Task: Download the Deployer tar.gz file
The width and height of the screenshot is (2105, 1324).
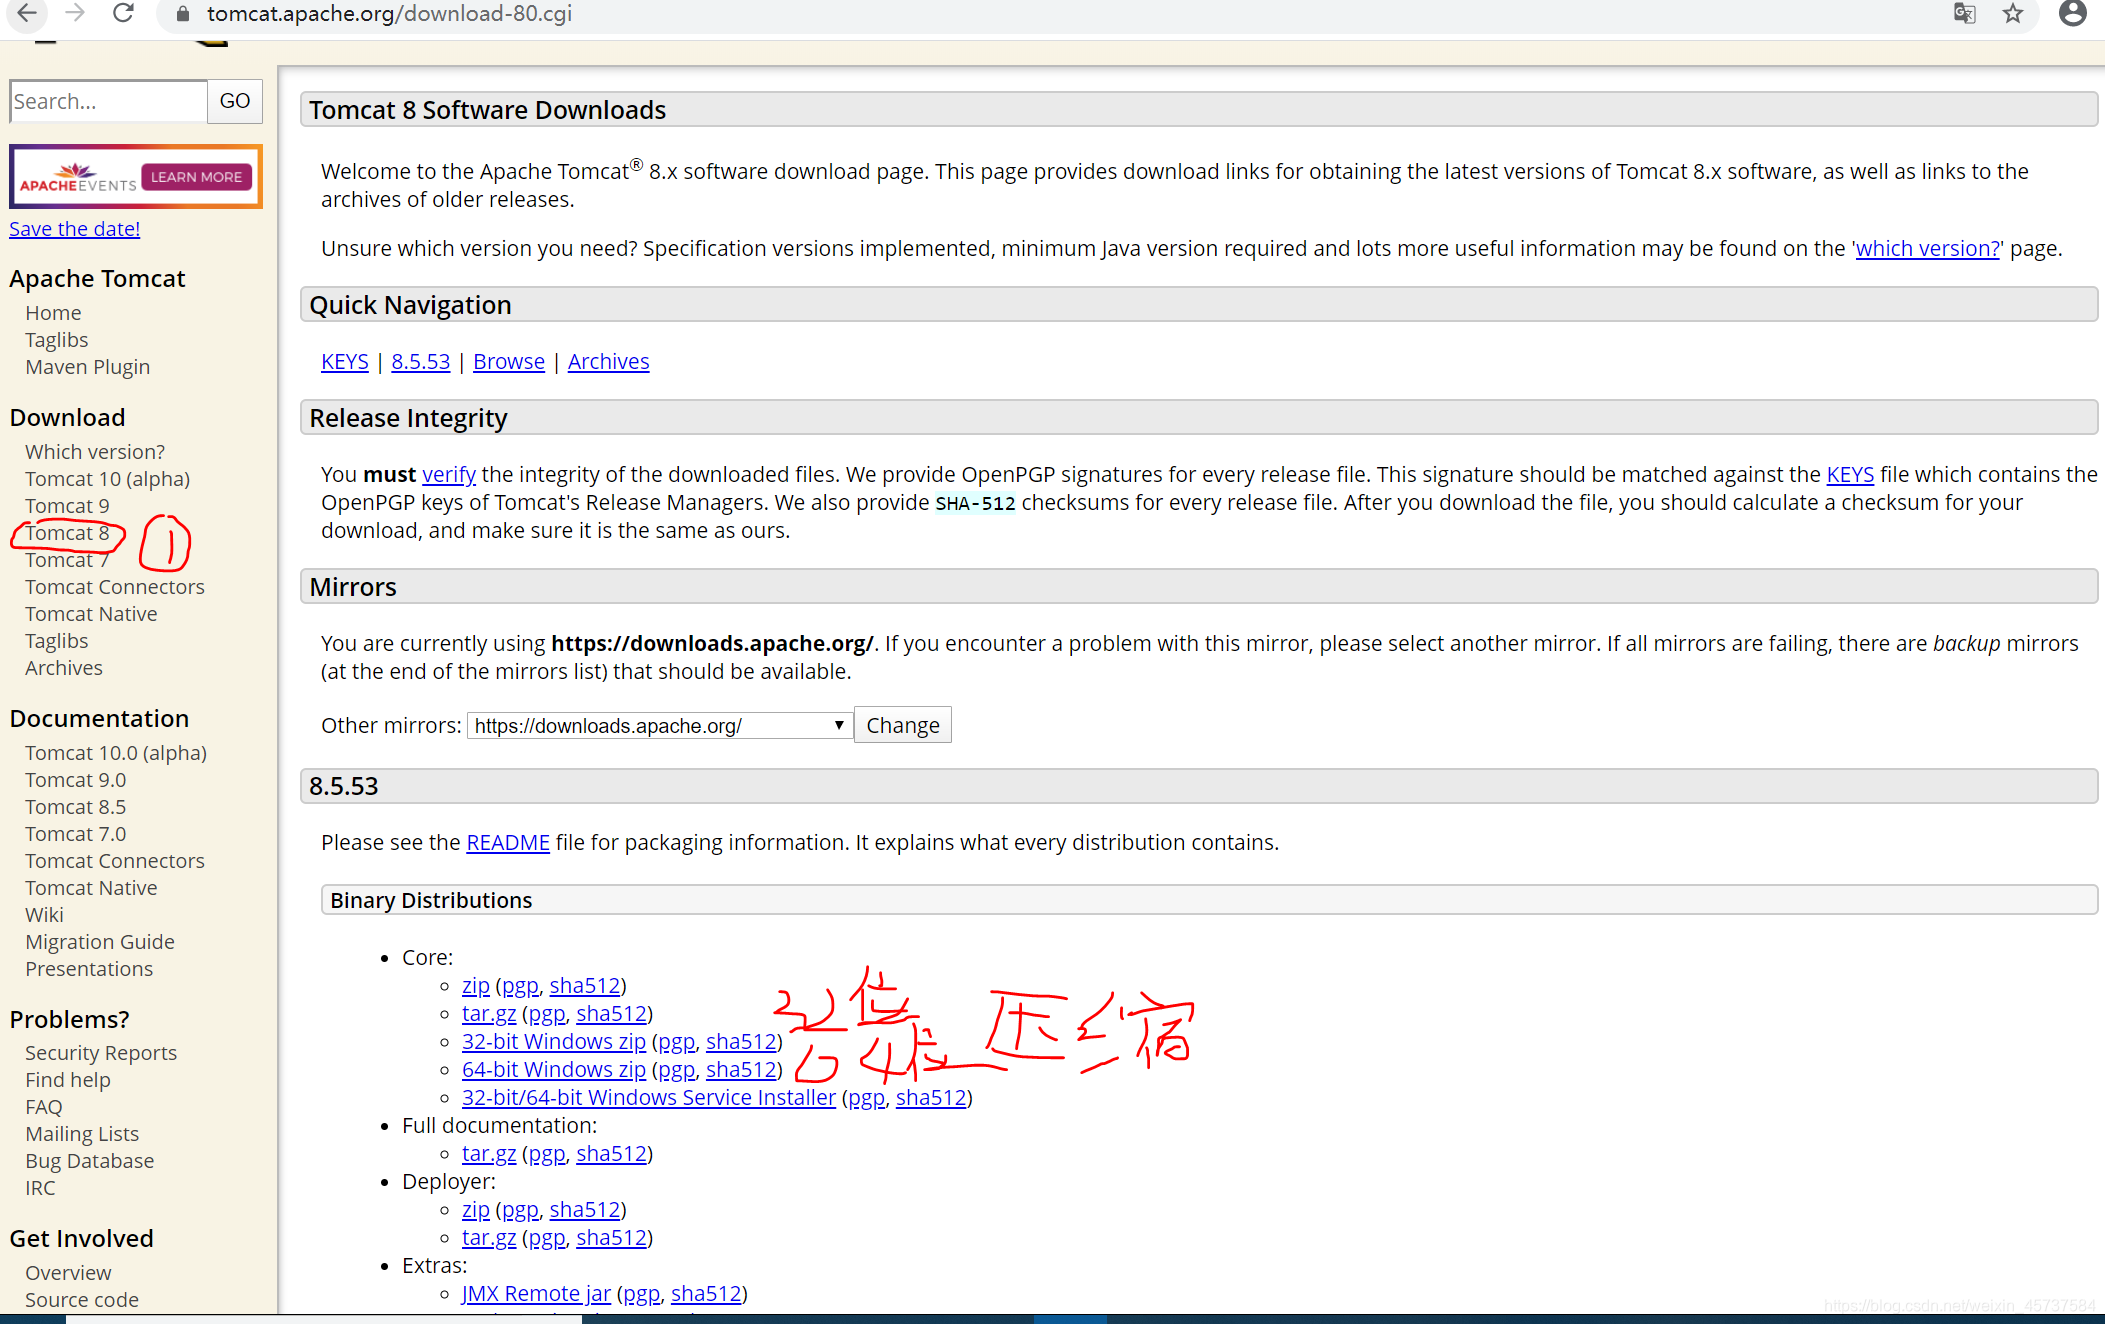Action: tap(489, 1238)
